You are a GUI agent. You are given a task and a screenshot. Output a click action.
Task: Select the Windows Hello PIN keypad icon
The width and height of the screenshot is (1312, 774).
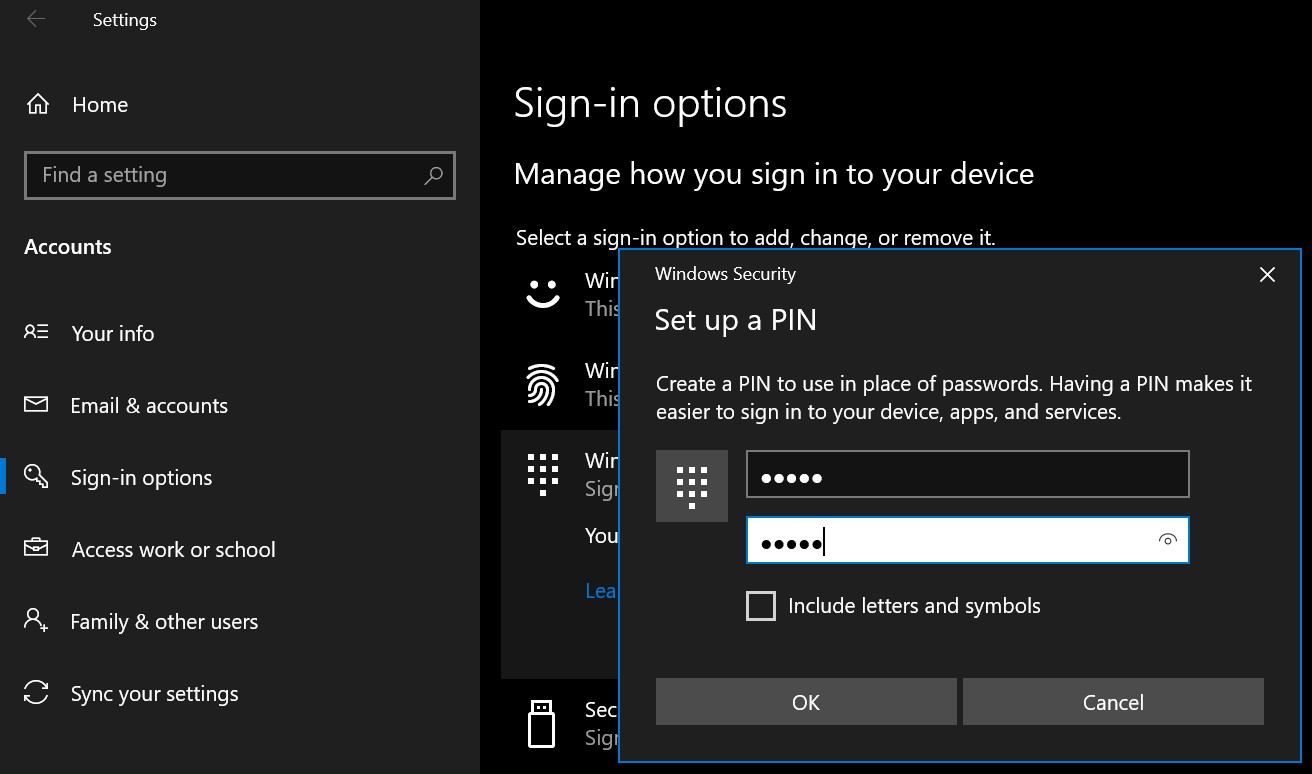(x=543, y=472)
